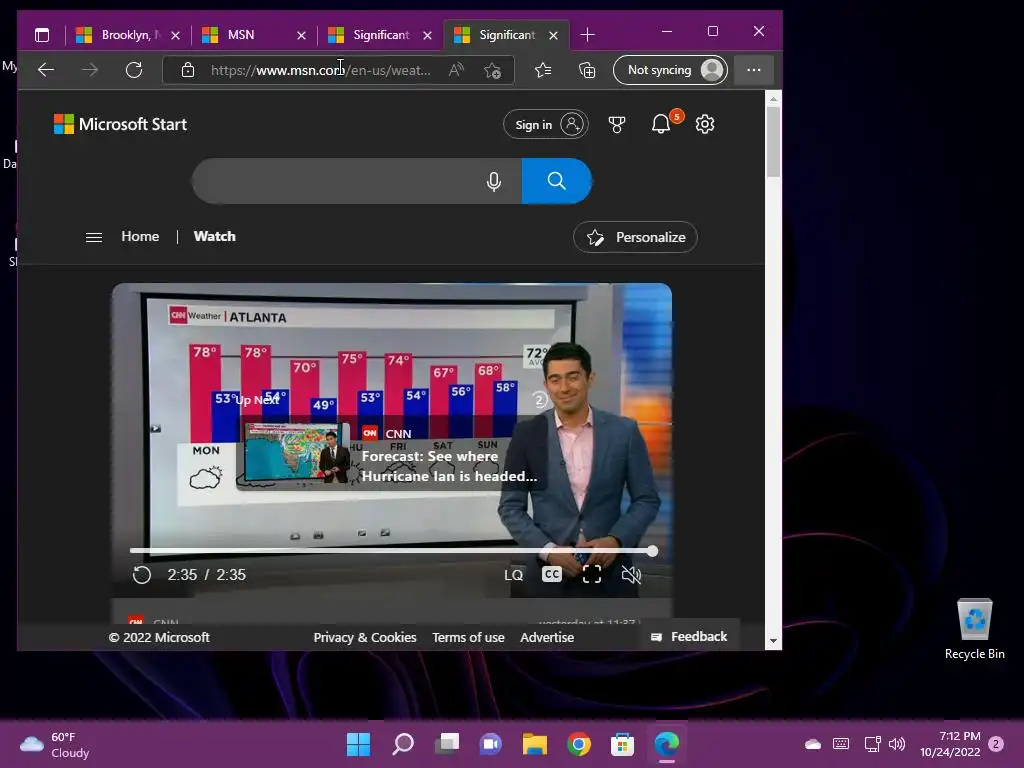Close the active Significant tab
The height and width of the screenshot is (768, 1024).
pyautogui.click(x=553, y=35)
